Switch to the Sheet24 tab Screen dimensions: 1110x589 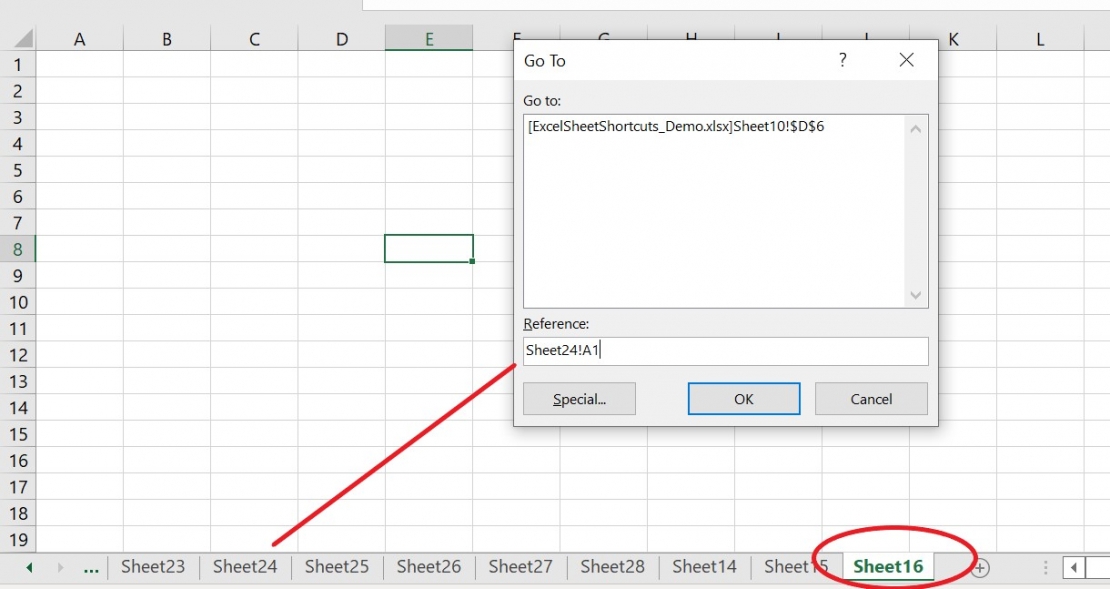tap(245, 567)
